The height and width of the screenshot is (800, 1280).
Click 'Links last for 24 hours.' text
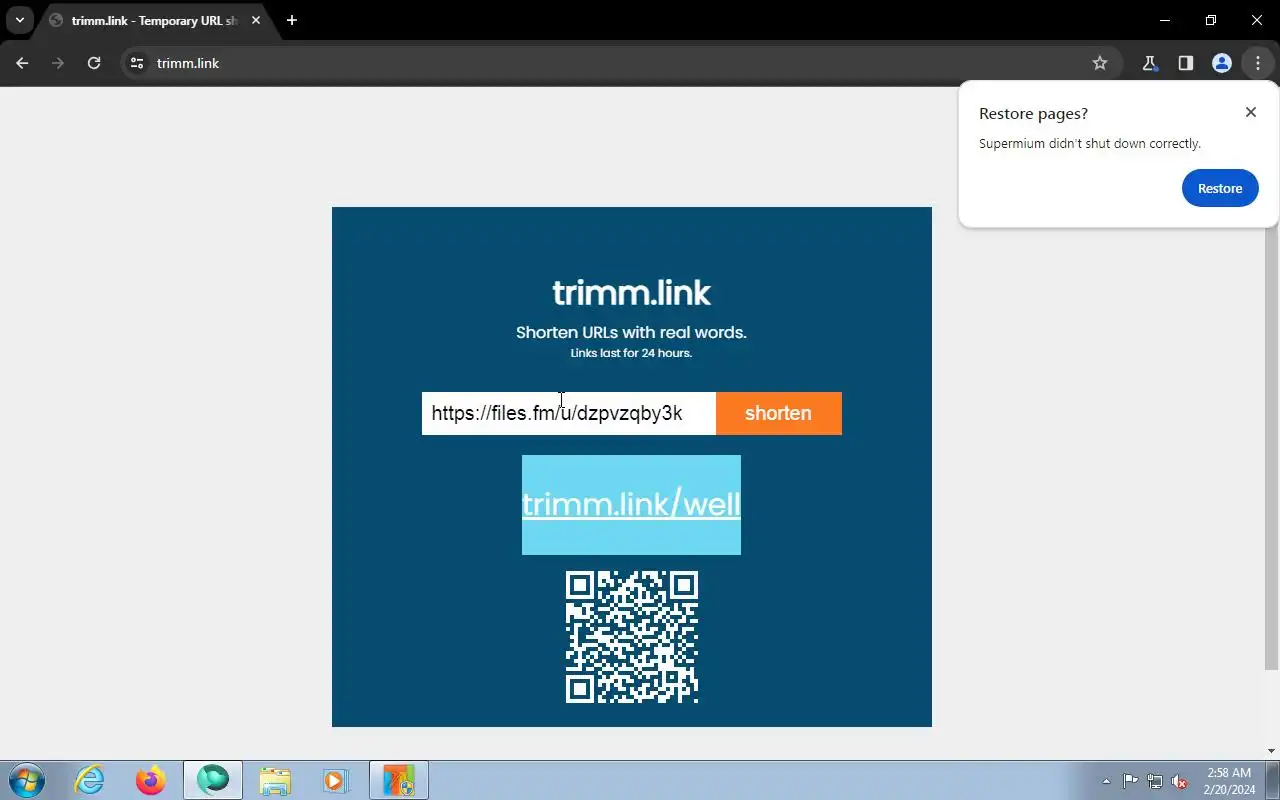point(631,353)
